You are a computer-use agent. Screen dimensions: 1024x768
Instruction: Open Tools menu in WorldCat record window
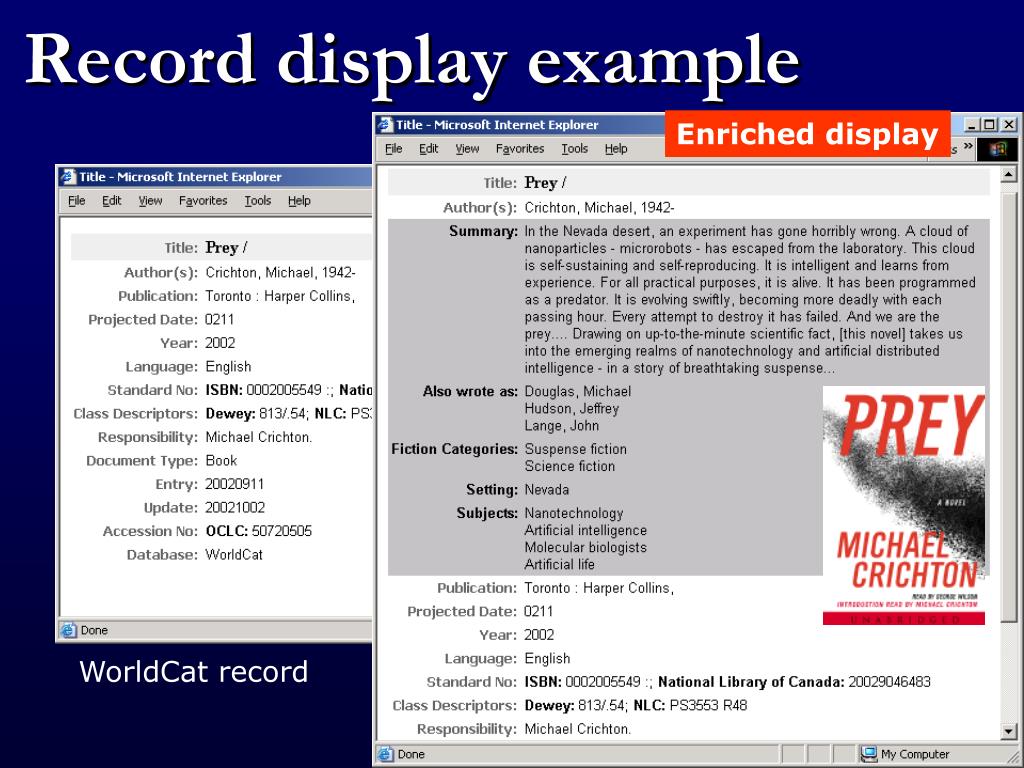click(x=258, y=201)
